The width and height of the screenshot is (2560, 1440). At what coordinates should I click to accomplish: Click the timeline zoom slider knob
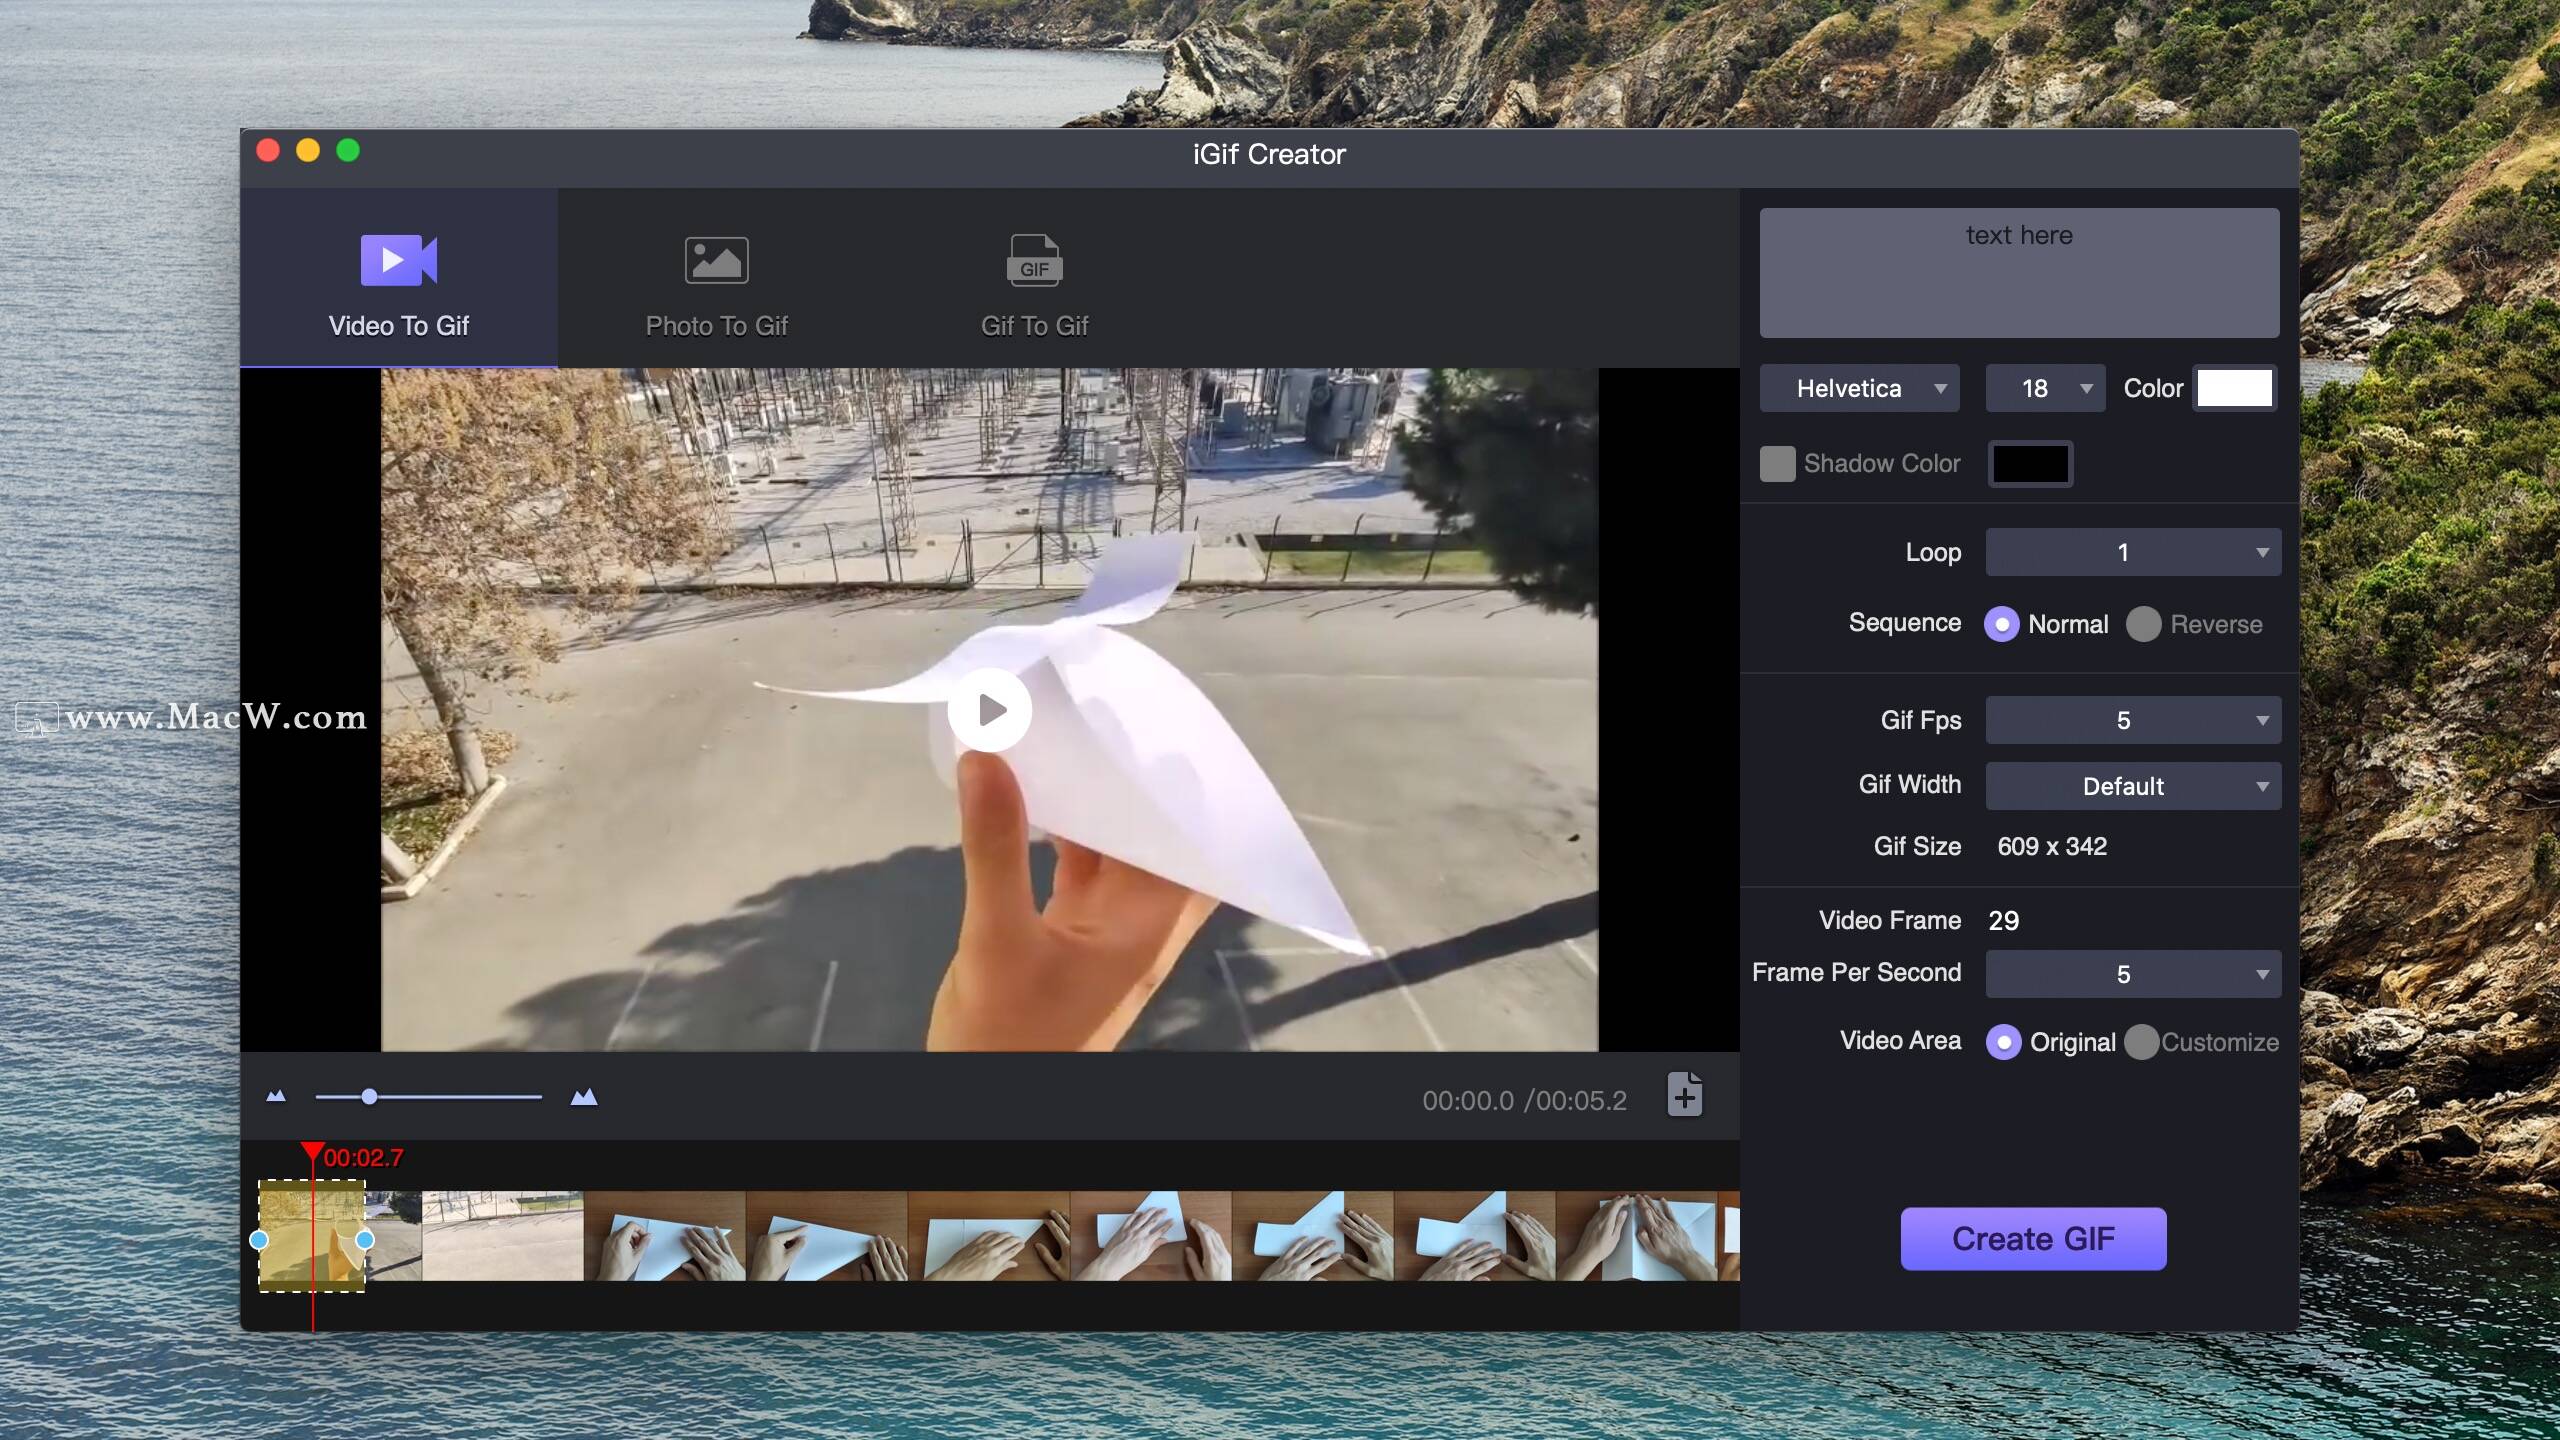(x=370, y=1097)
